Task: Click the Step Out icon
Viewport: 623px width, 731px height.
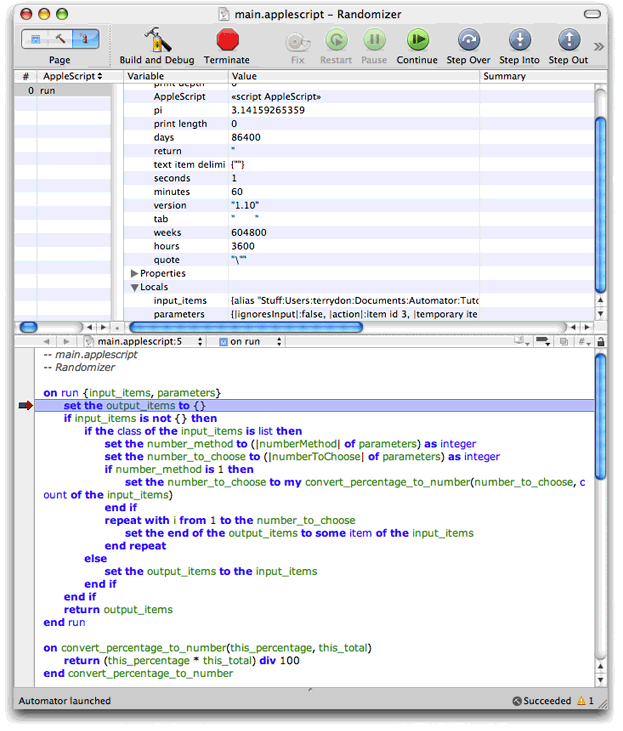Action: click(568, 40)
